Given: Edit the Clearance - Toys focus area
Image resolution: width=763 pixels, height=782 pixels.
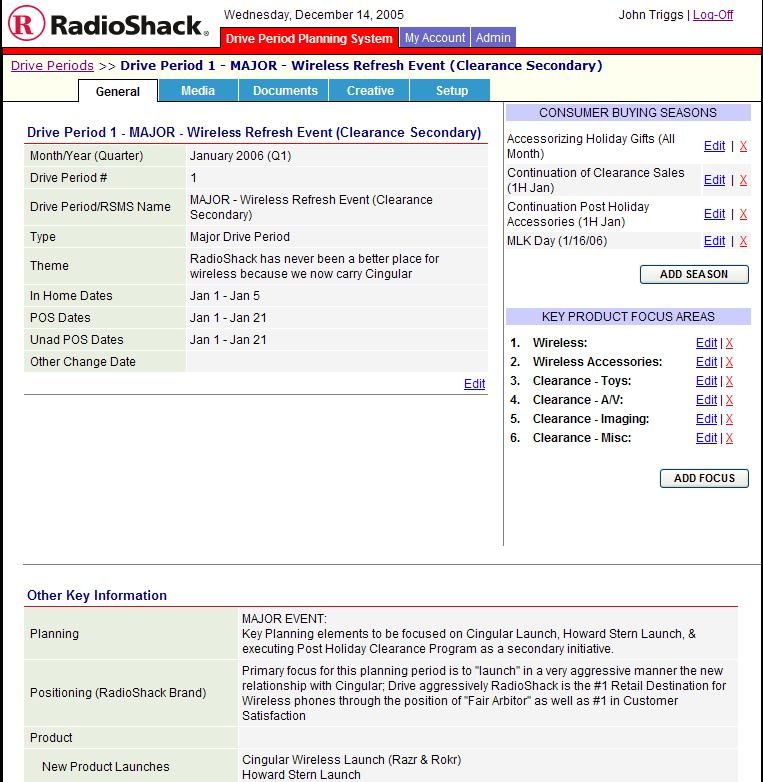Looking at the screenshot, I should [706, 381].
